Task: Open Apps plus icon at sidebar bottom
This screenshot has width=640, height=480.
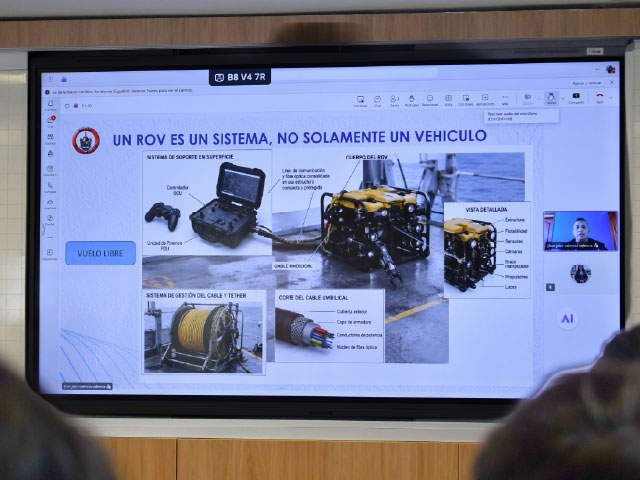Action: (49, 254)
